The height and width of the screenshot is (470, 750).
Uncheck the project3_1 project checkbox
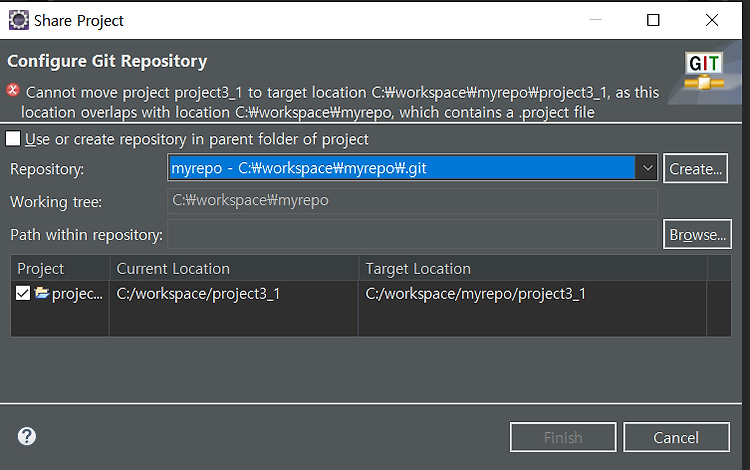tap(23, 293)
